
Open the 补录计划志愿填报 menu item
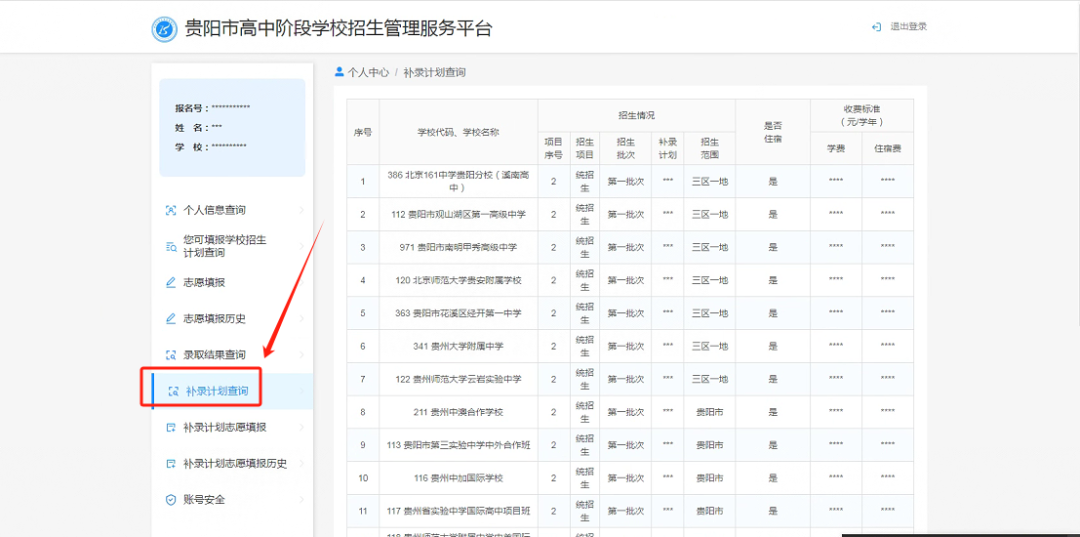[x=232, y=428]
